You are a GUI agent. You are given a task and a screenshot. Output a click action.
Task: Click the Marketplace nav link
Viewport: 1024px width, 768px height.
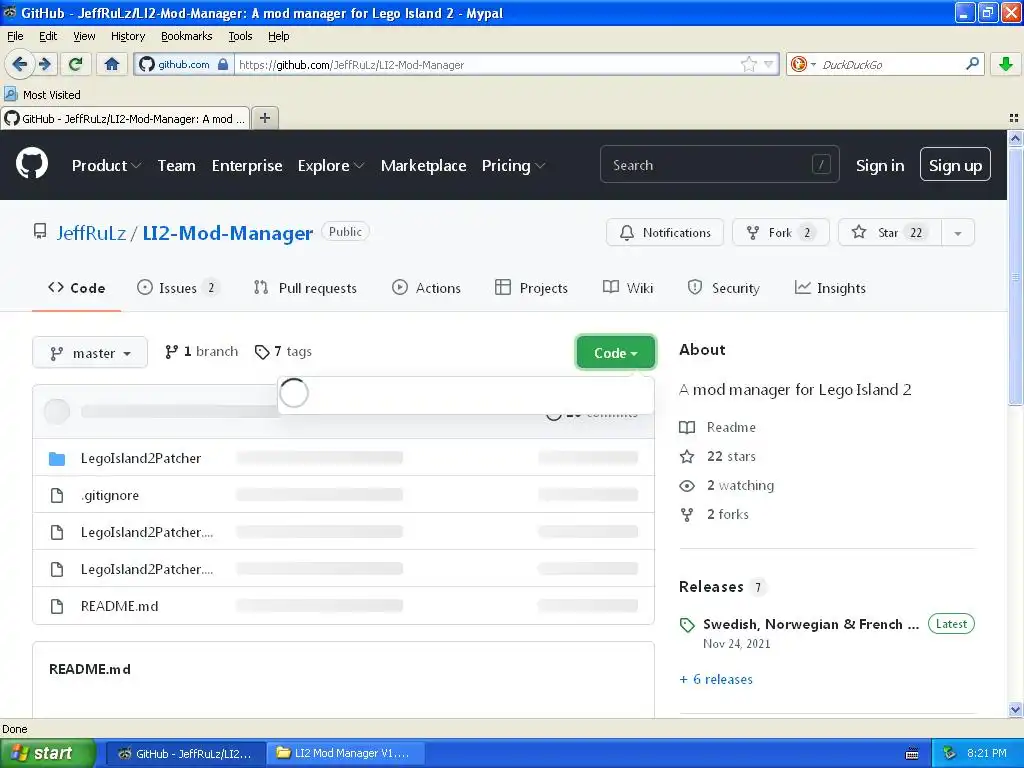coord(423,166)
